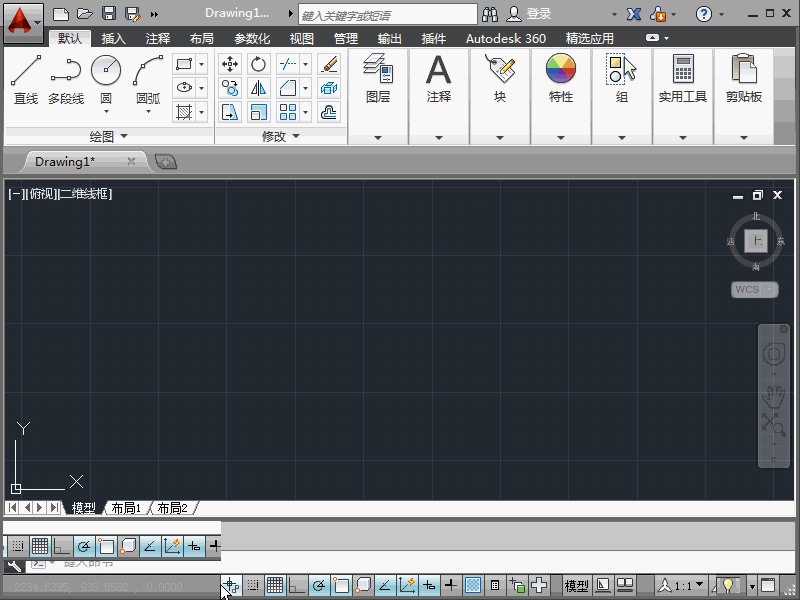Open Properties (特性) color wheel panel
This screenshot has width=800, height=600.
(x=561, y=78)
